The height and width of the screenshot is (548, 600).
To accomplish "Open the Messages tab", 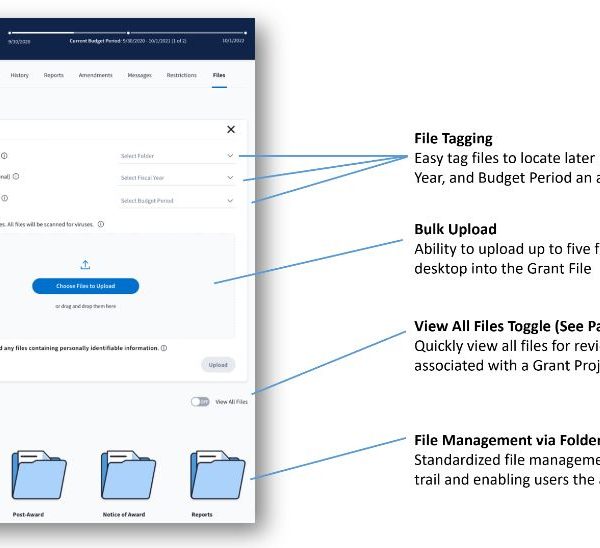I will point(139,75).
